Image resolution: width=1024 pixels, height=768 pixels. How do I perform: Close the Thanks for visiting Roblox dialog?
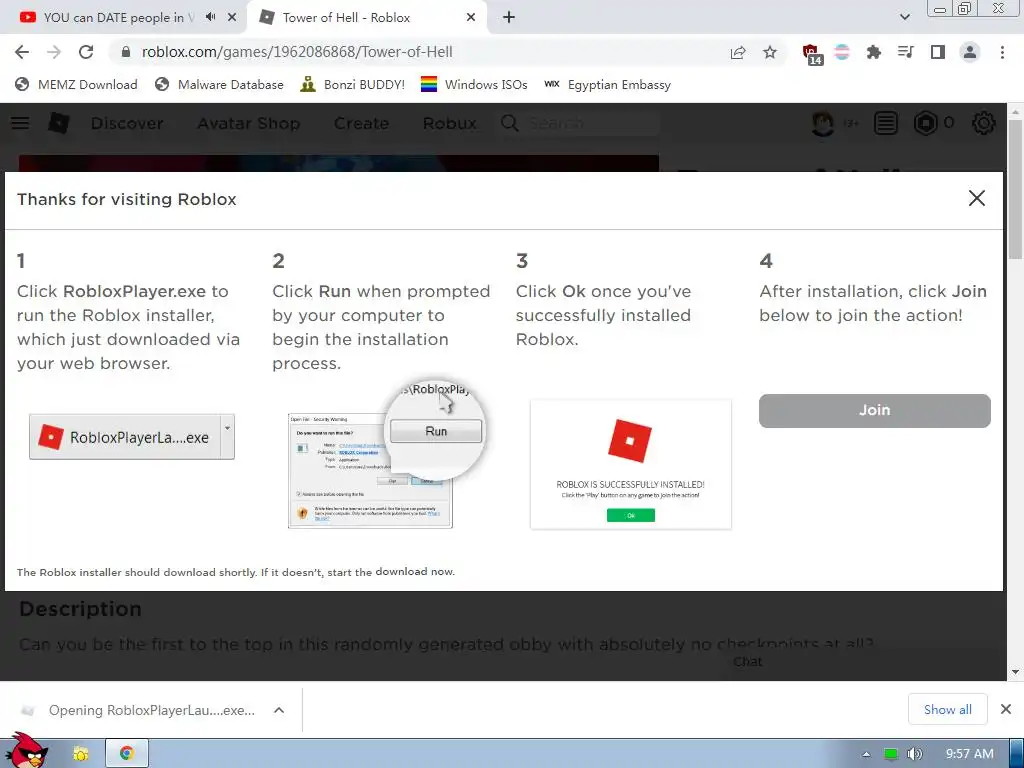(x=976, y=199)
